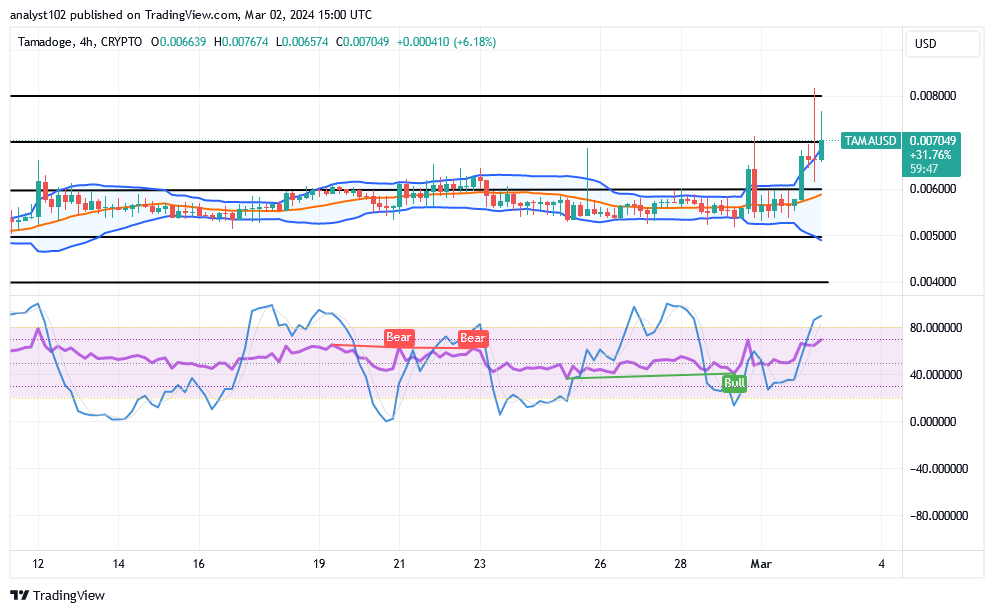Click the date label 14 on time axis

(x=119, y=564)
